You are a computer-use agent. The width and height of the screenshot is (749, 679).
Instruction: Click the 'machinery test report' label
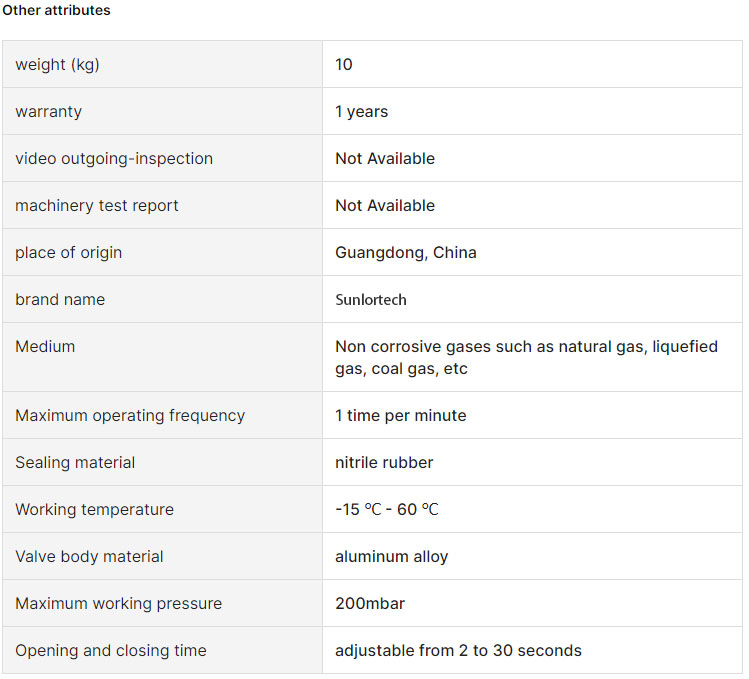(97, 205)
